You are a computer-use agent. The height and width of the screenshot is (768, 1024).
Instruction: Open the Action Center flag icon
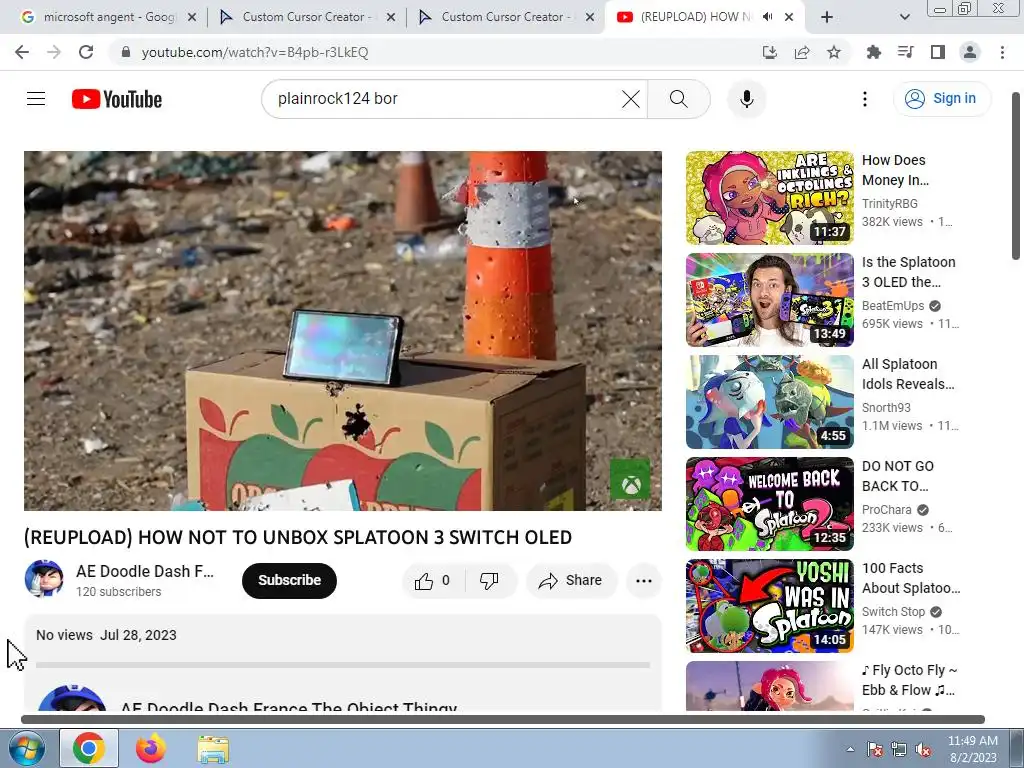coord(875,749)
